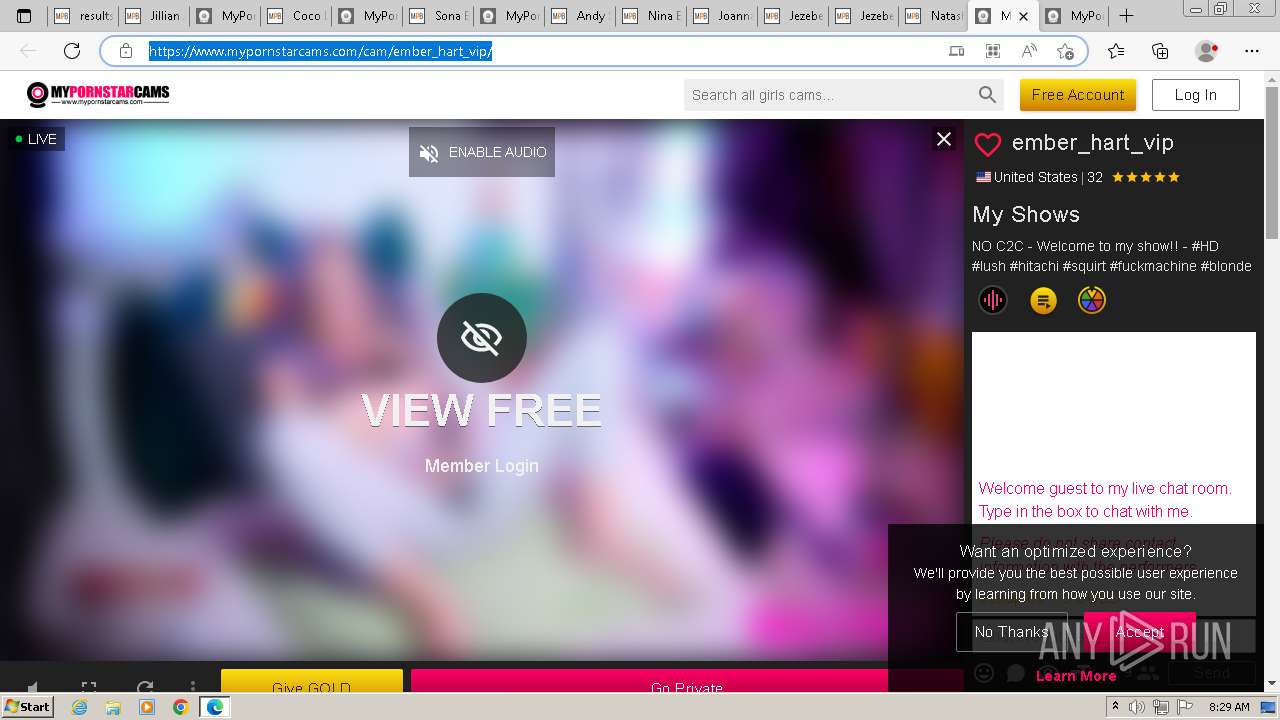Open the Favorites list in the browser toolbar
The height and width of the screenshot is (720, 1280).
1116,51
